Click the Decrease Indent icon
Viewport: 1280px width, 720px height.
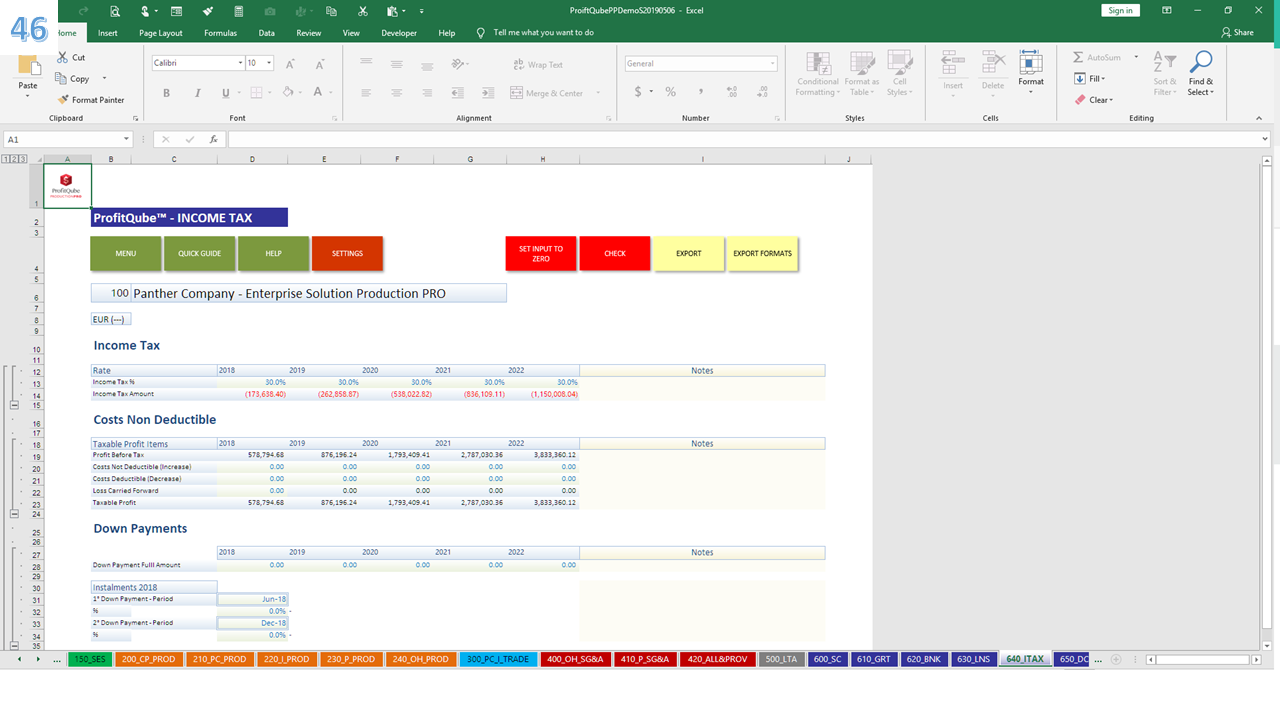tap(457, 93)
